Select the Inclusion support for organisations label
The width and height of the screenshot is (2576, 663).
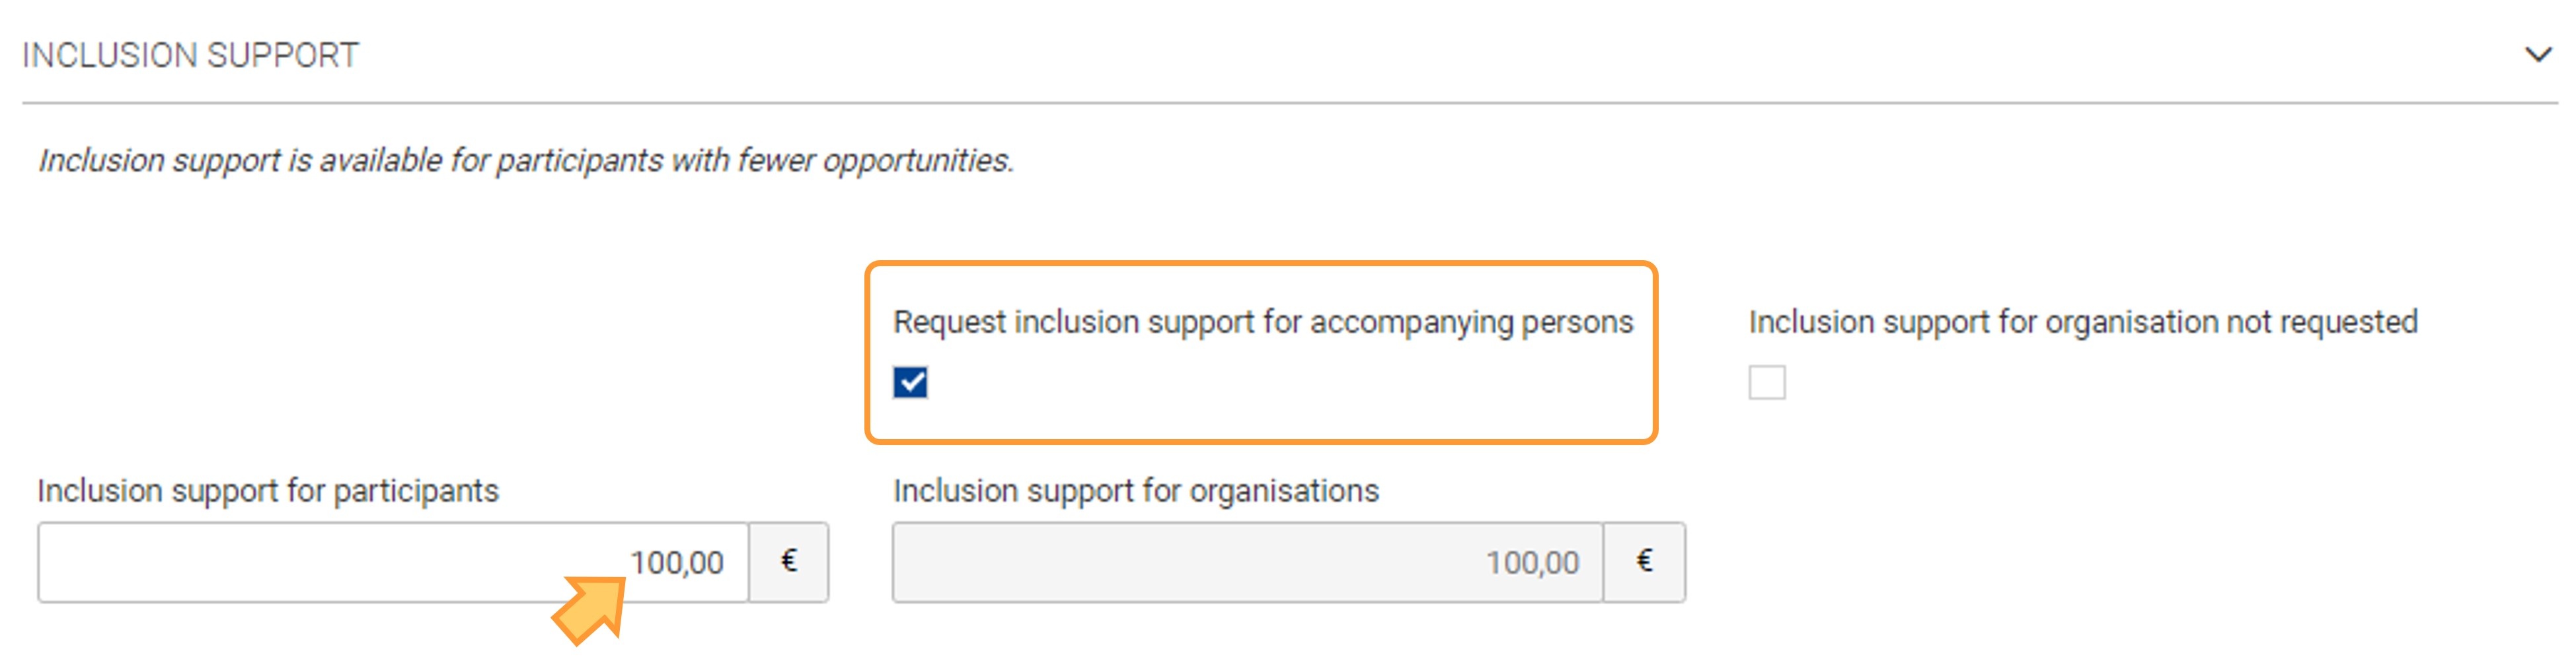click(x=1136, y=491)
